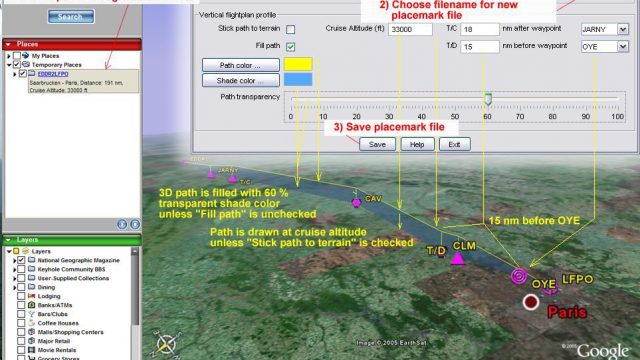Enable the Lodging layer checkbox
The image size is (640, 360).
pyautogui.click(x=21, y=296)
